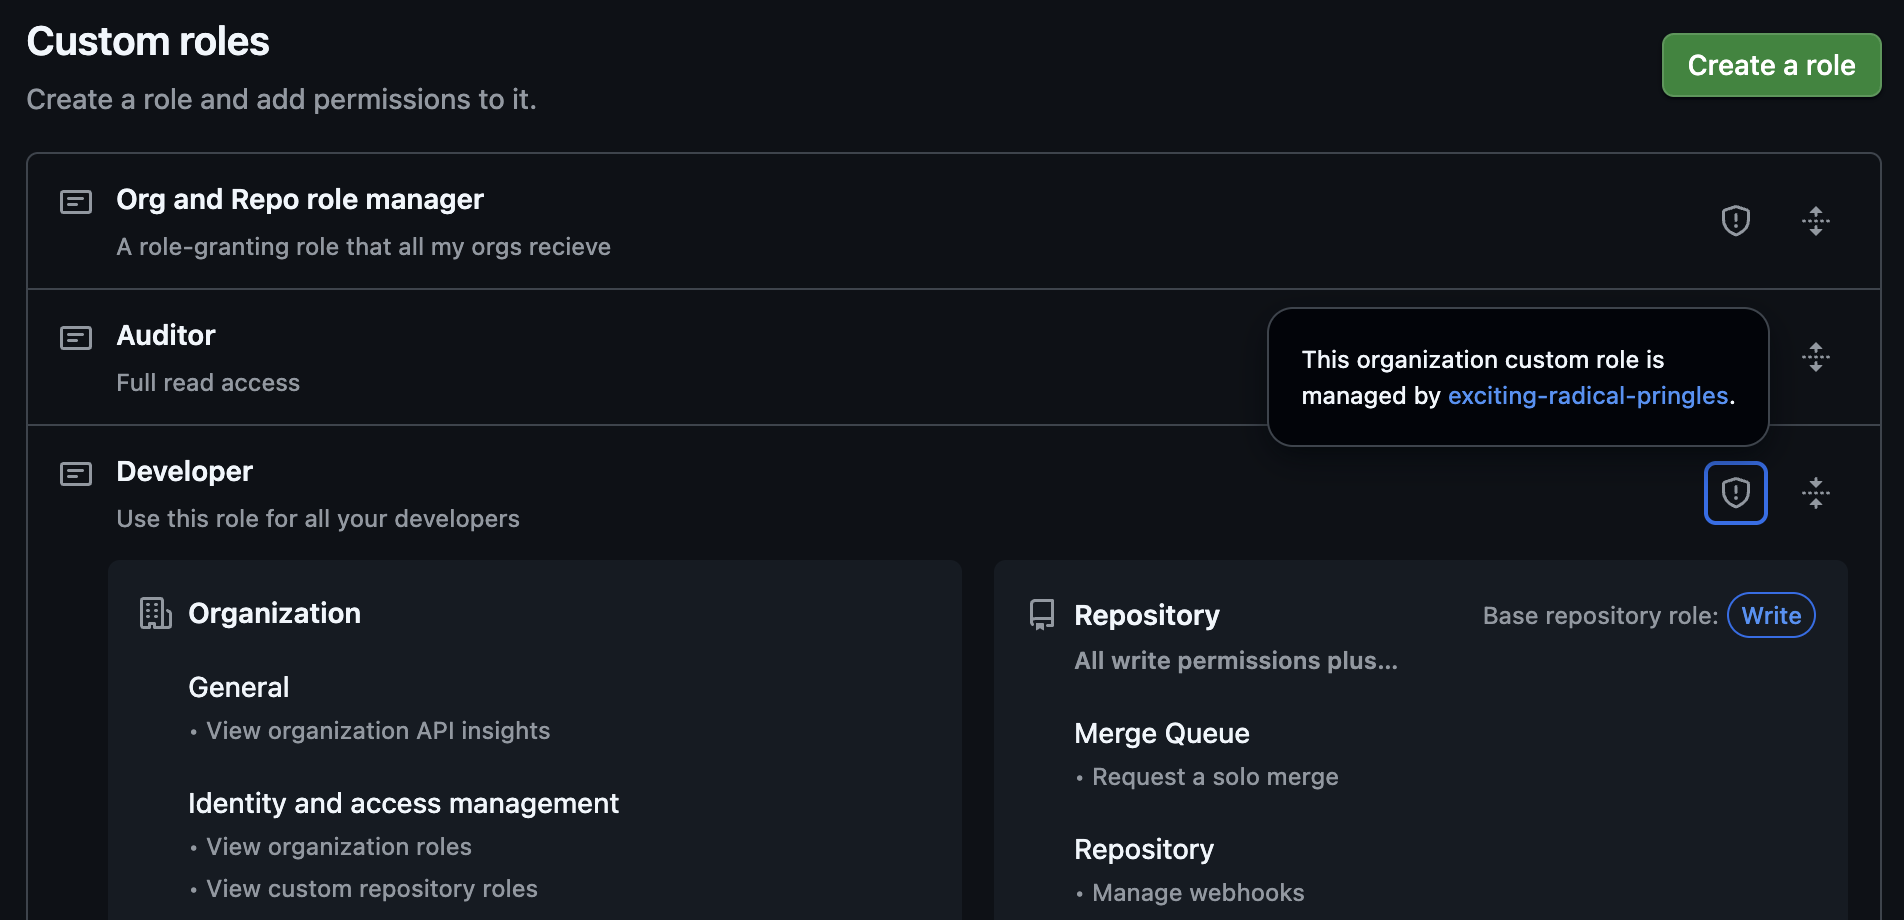The width and height of the screenshot is (1904, 920).
Task: Click the Manage webhooks permission entry
Action: [x=1197, y=892]
